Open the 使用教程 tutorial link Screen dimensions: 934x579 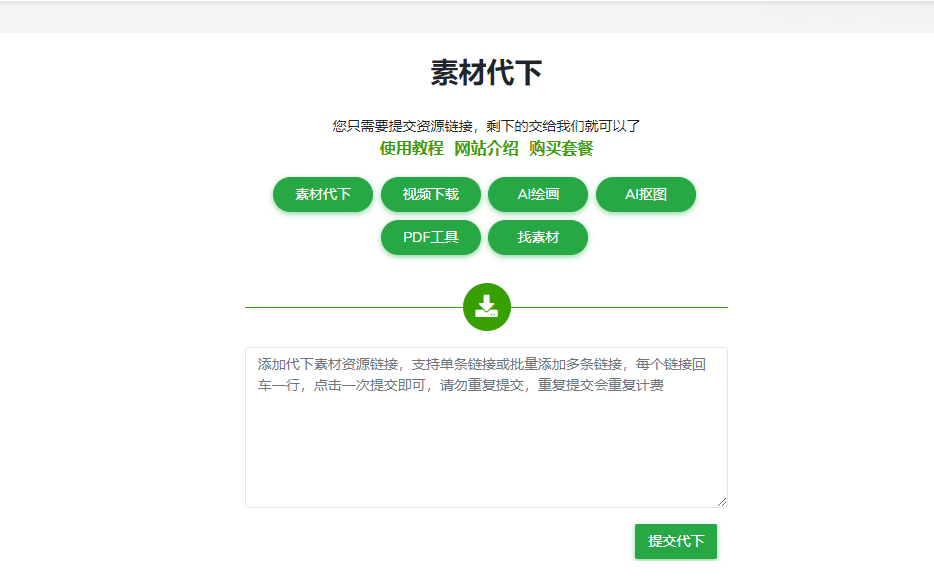[411, 148]
